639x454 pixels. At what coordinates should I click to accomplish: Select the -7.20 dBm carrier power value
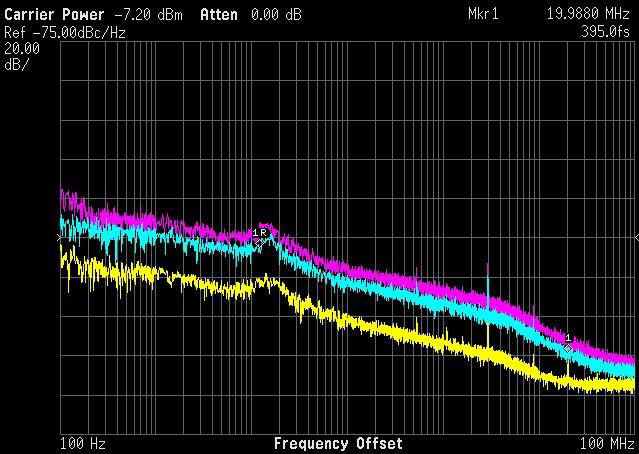click(149, 15)
